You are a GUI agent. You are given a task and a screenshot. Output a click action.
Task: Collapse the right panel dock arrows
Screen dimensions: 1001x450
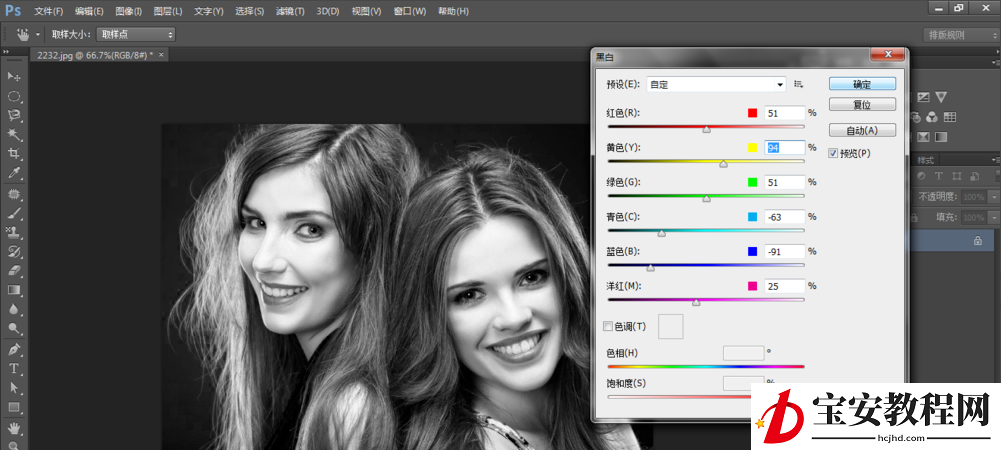(996, 52)
